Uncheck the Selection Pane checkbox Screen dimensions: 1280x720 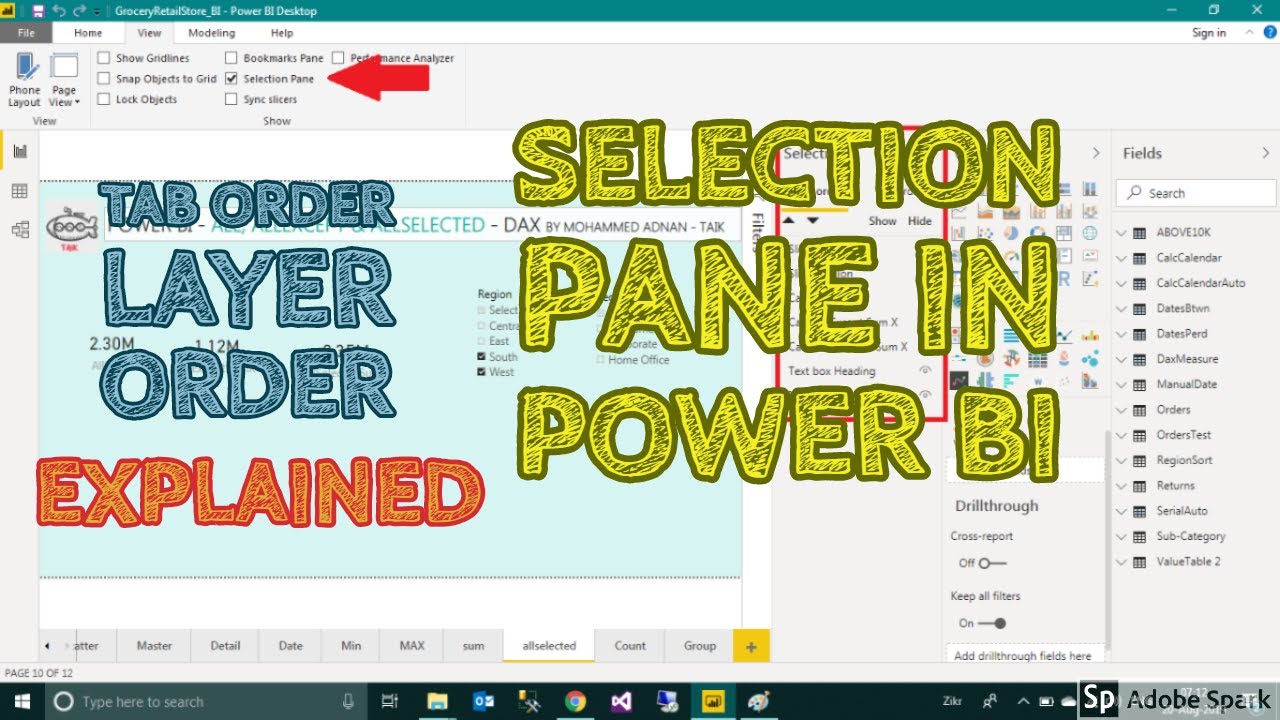pyautogui.click(x=232, y=78)
